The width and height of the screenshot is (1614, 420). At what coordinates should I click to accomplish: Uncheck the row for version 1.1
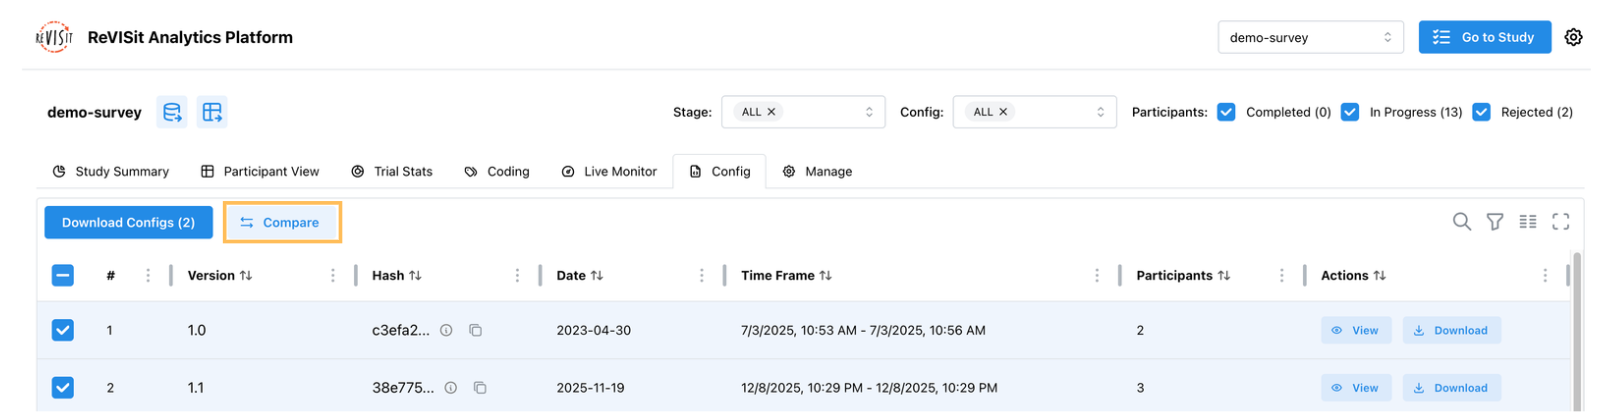(62, 388)
